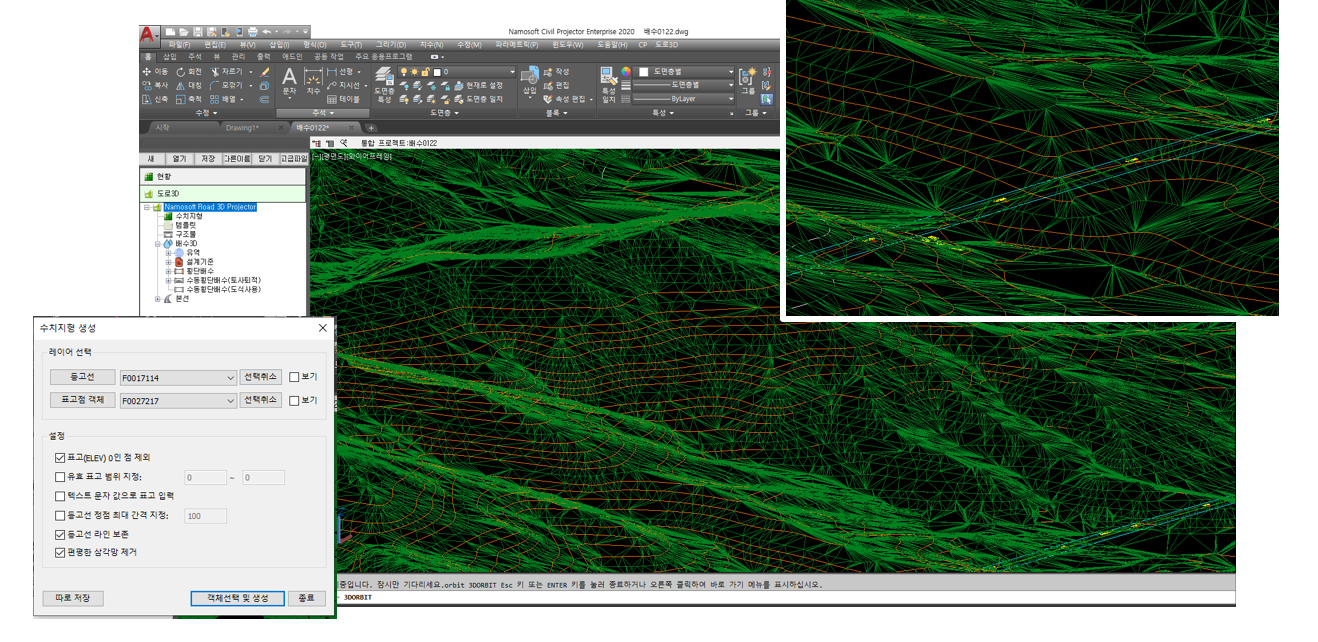Open the 파일(F) menu

[x=180, y=45]
